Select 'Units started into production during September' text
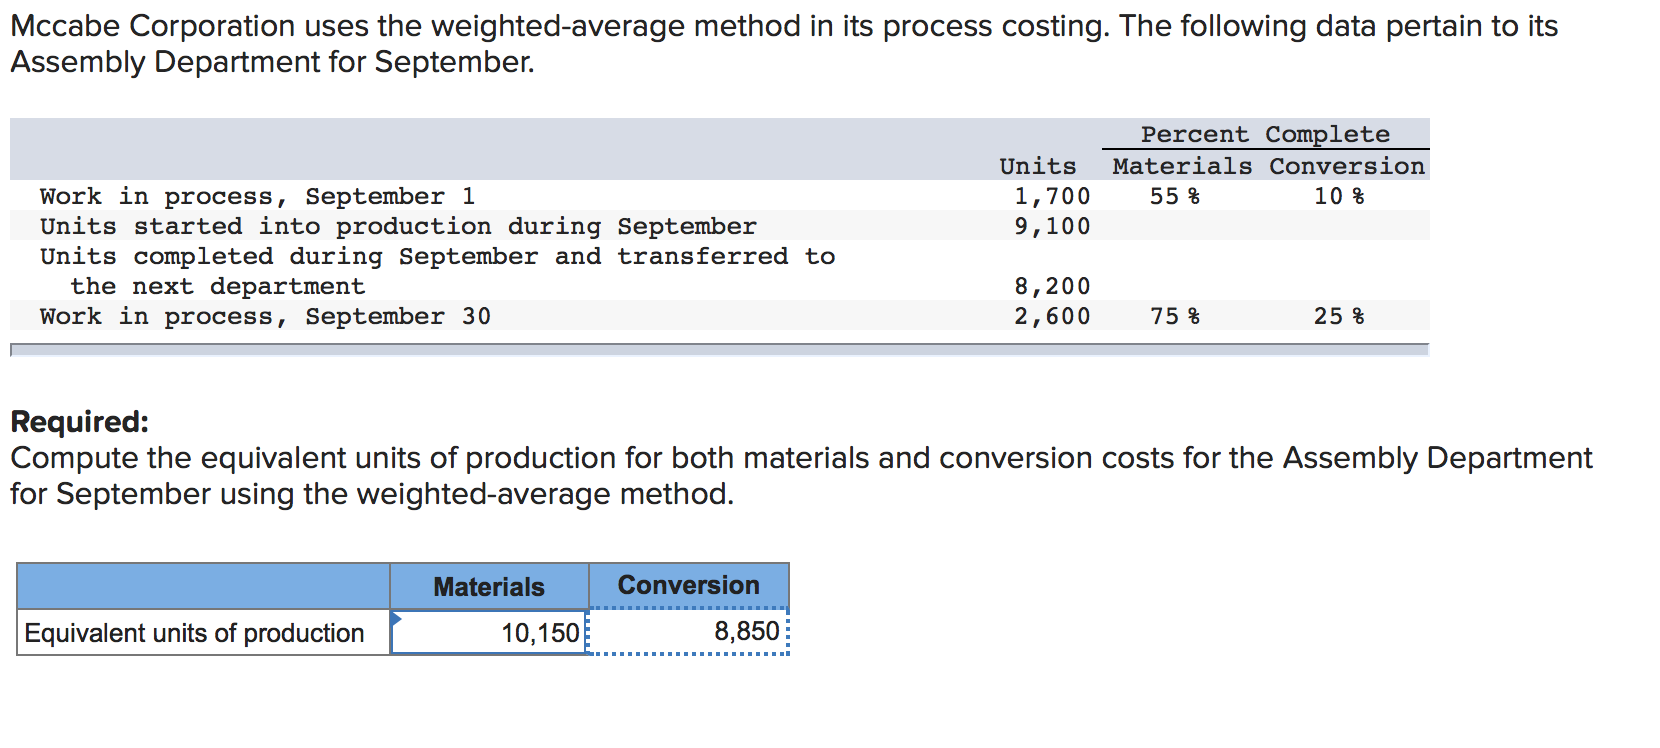Image resolution: width=1660 pixels, height=748 pixels. (x=398, y=226)
